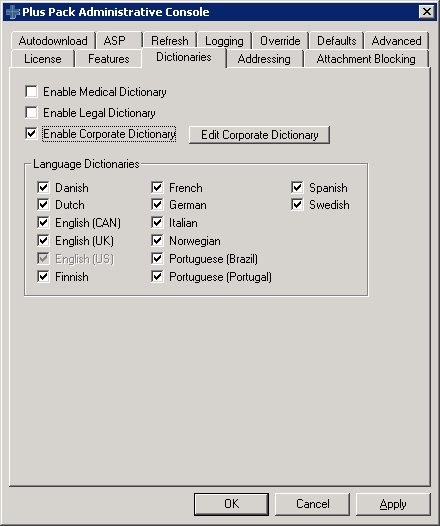The height and width of the screenshot is (526, 440).
Task: Click the Cancel button
Action: tap(313, 504)
